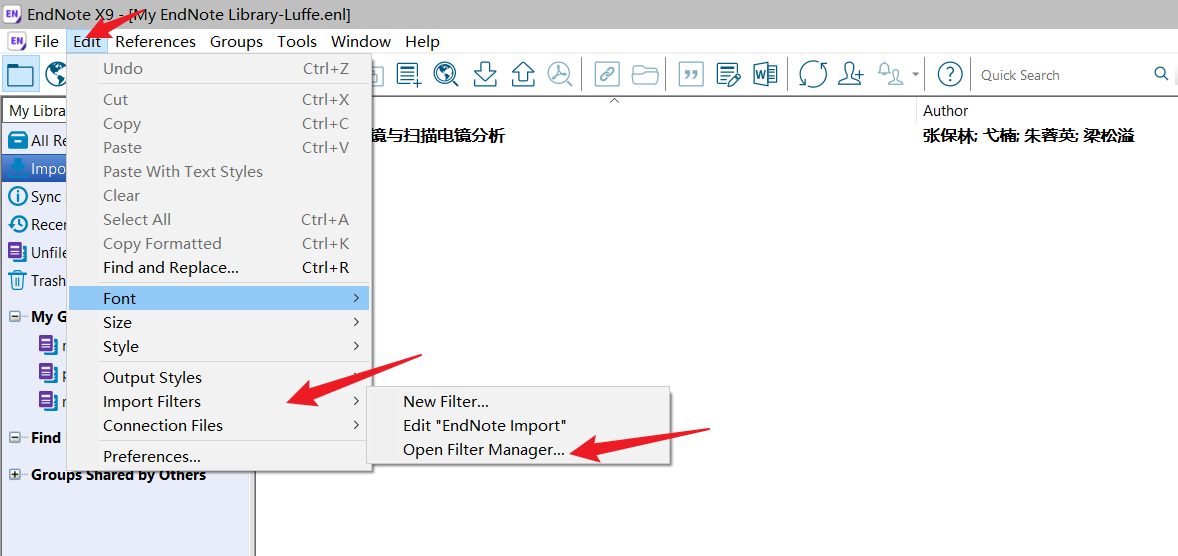Image resolution: width=1178 pixels, height=556 pixels.
Task: Open the Font submenu
Action: [219, 298]
